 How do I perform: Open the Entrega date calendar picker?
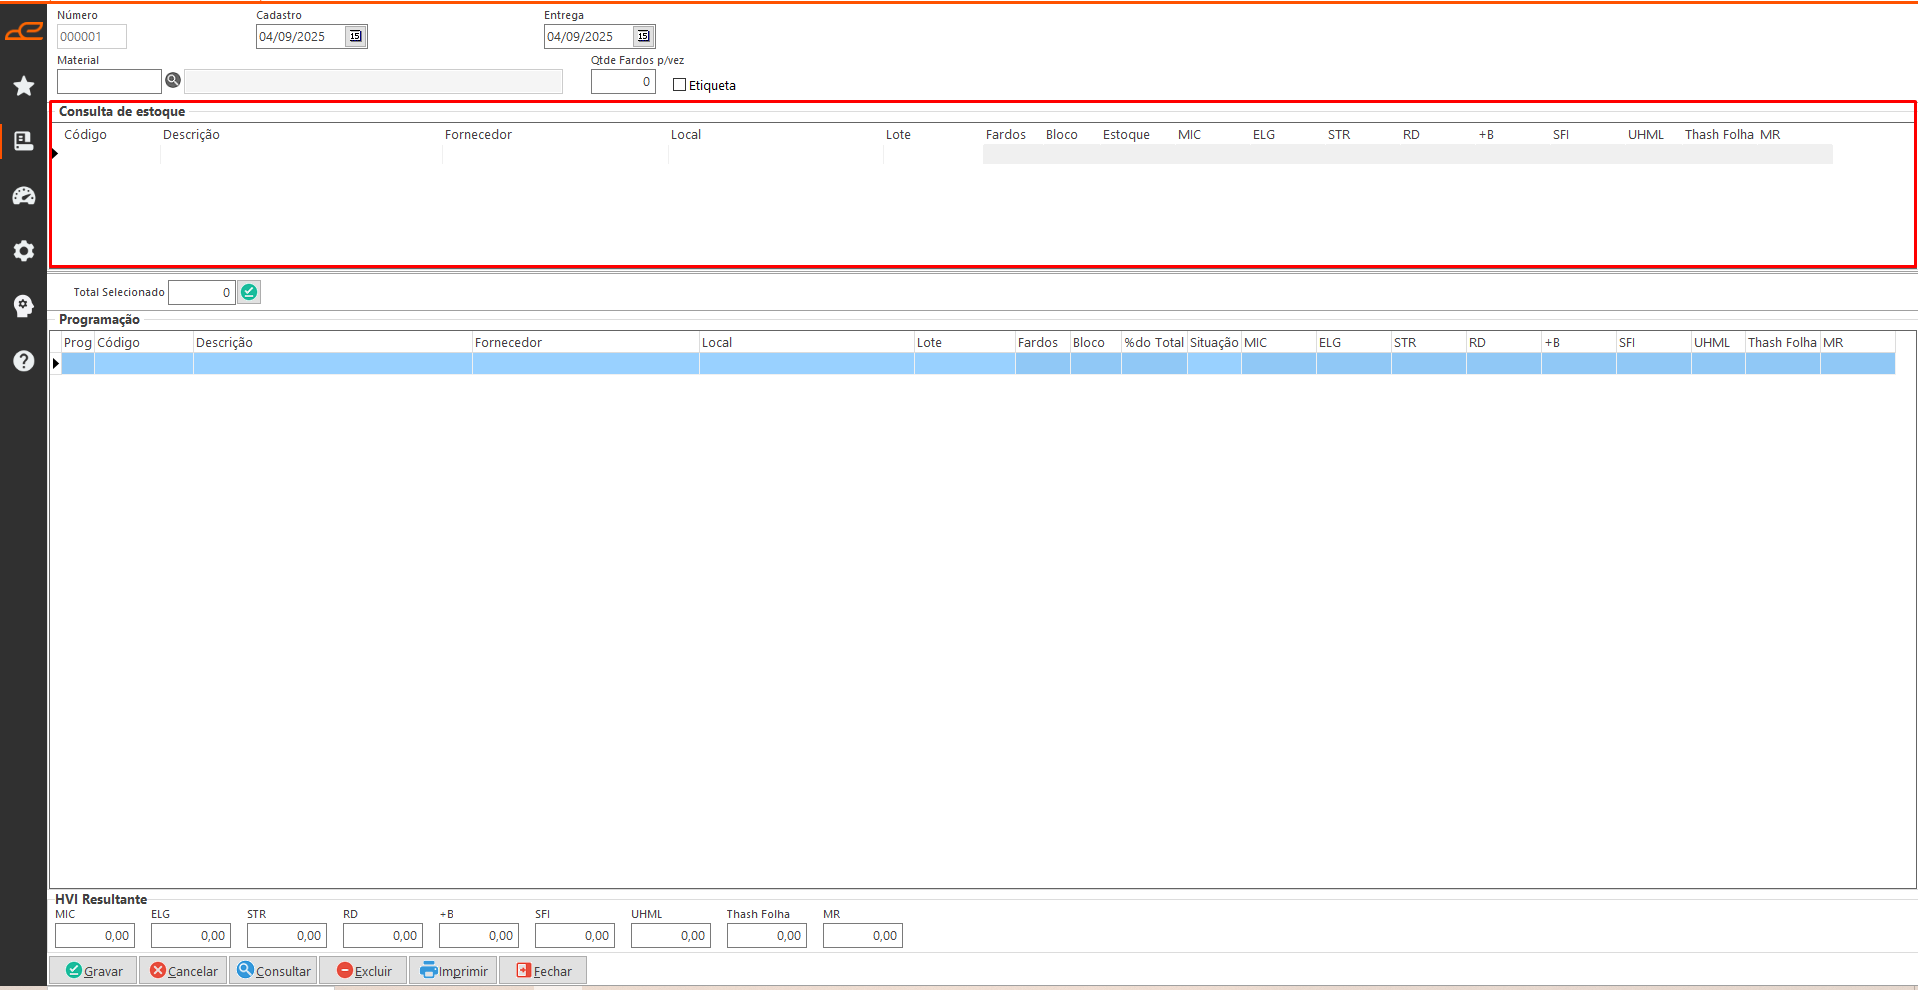643,37
